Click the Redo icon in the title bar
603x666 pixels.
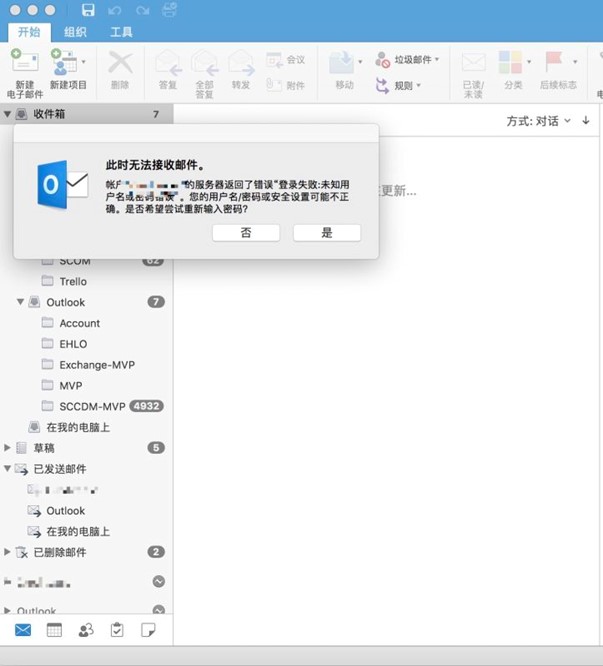(x=143, y=10)
